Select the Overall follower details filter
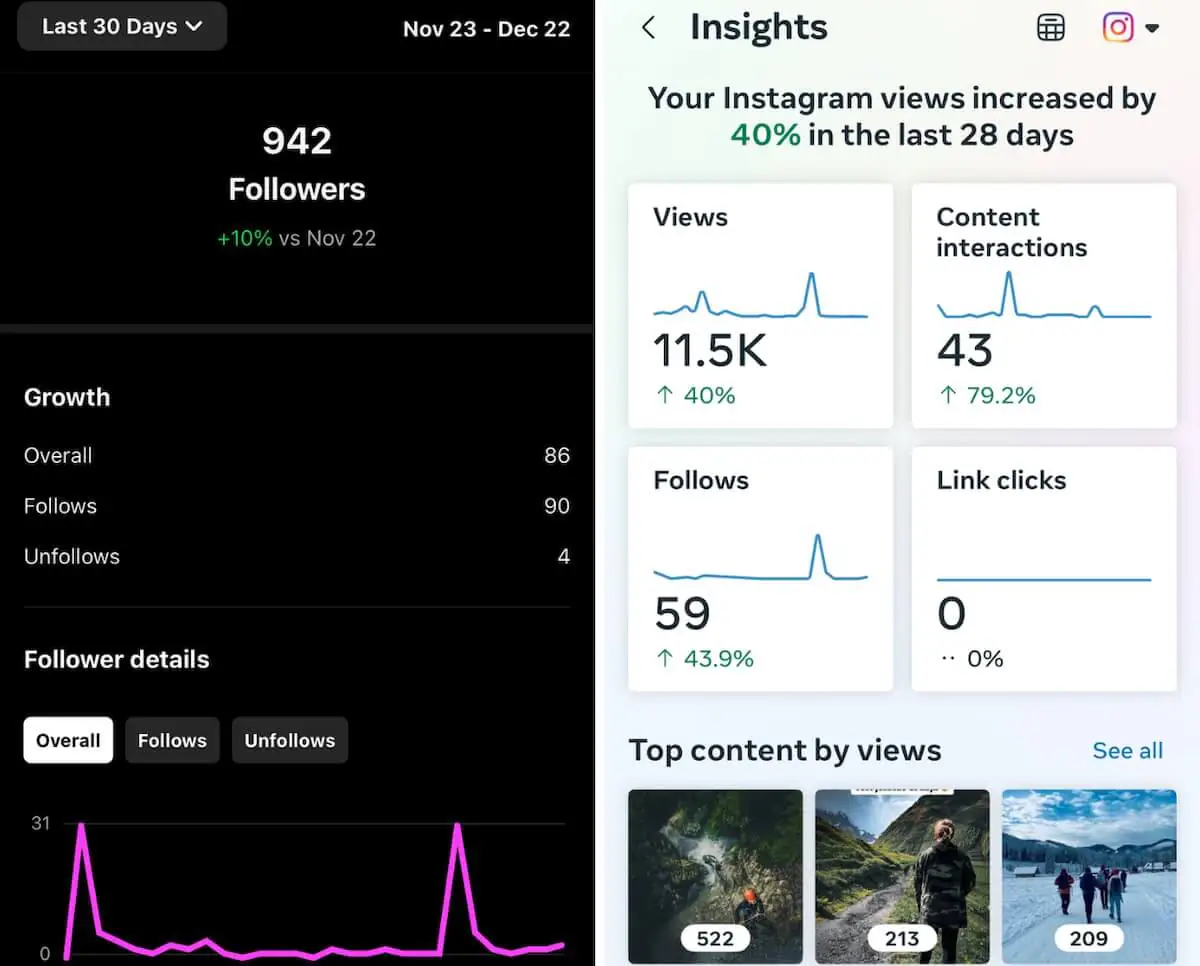Viewport: 1200px width, 966px height. click(x=67, y=740)
